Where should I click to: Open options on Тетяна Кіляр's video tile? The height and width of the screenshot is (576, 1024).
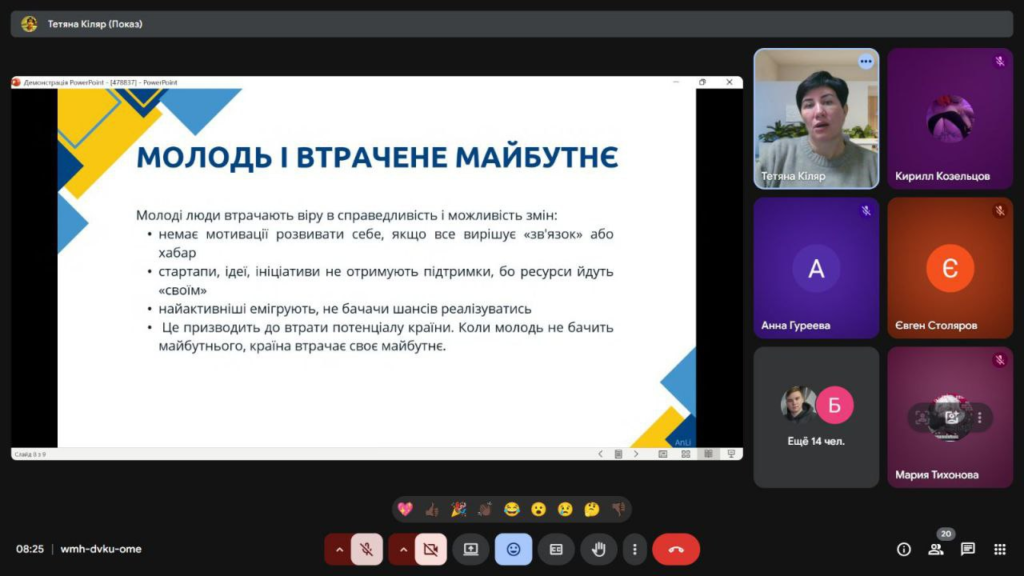point(865,62)
